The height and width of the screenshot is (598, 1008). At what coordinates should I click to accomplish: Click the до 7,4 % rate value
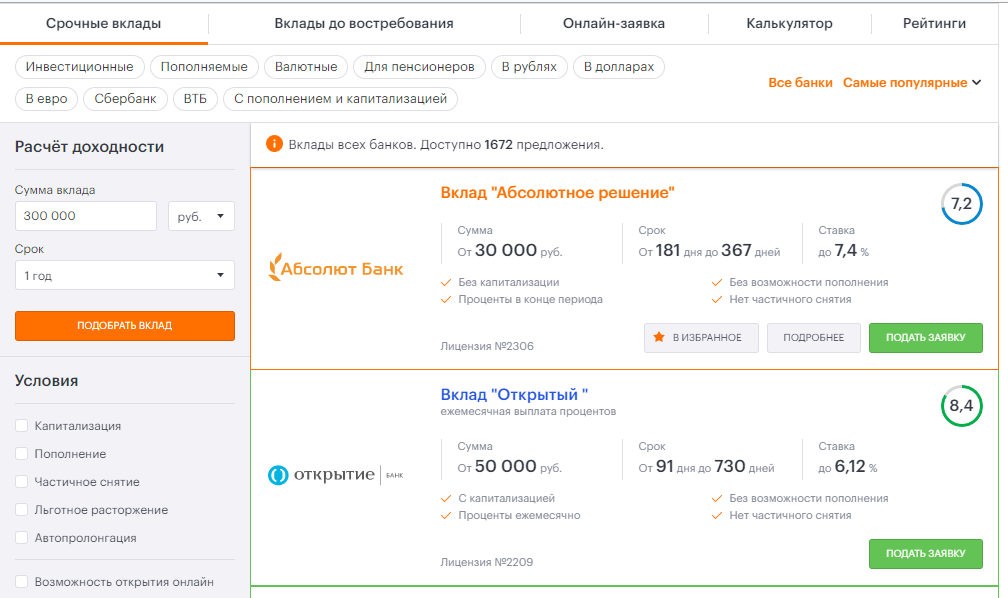[843, 250]
